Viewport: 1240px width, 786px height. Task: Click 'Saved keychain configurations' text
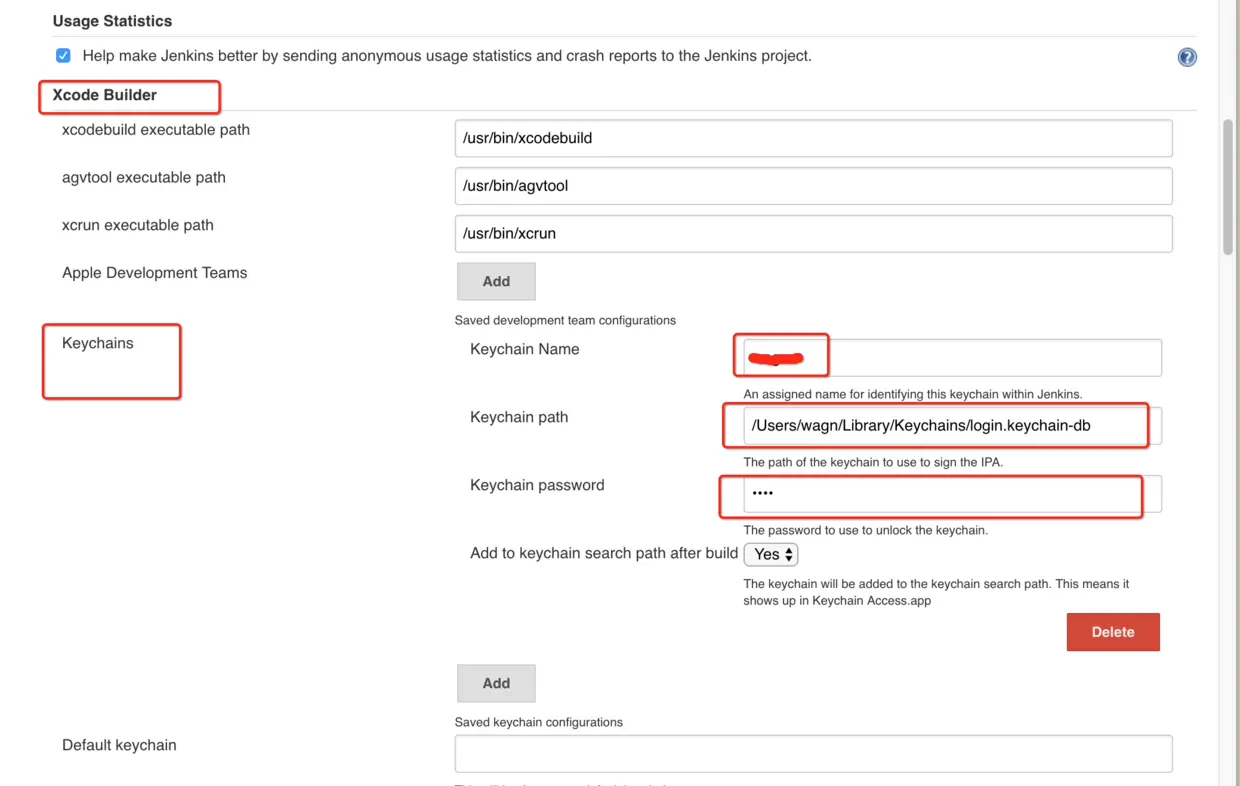tap(539, 722)
